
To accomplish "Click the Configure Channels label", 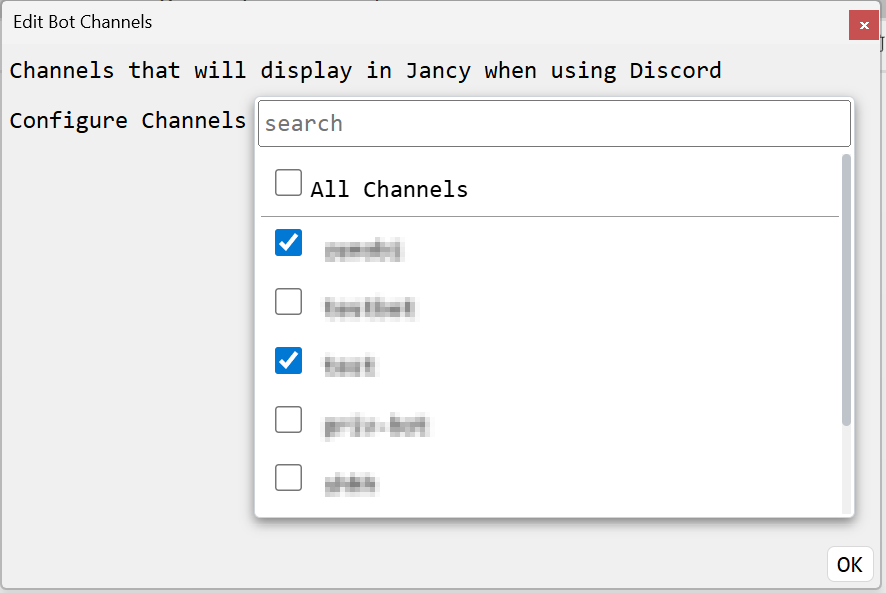I will [128, 120].
